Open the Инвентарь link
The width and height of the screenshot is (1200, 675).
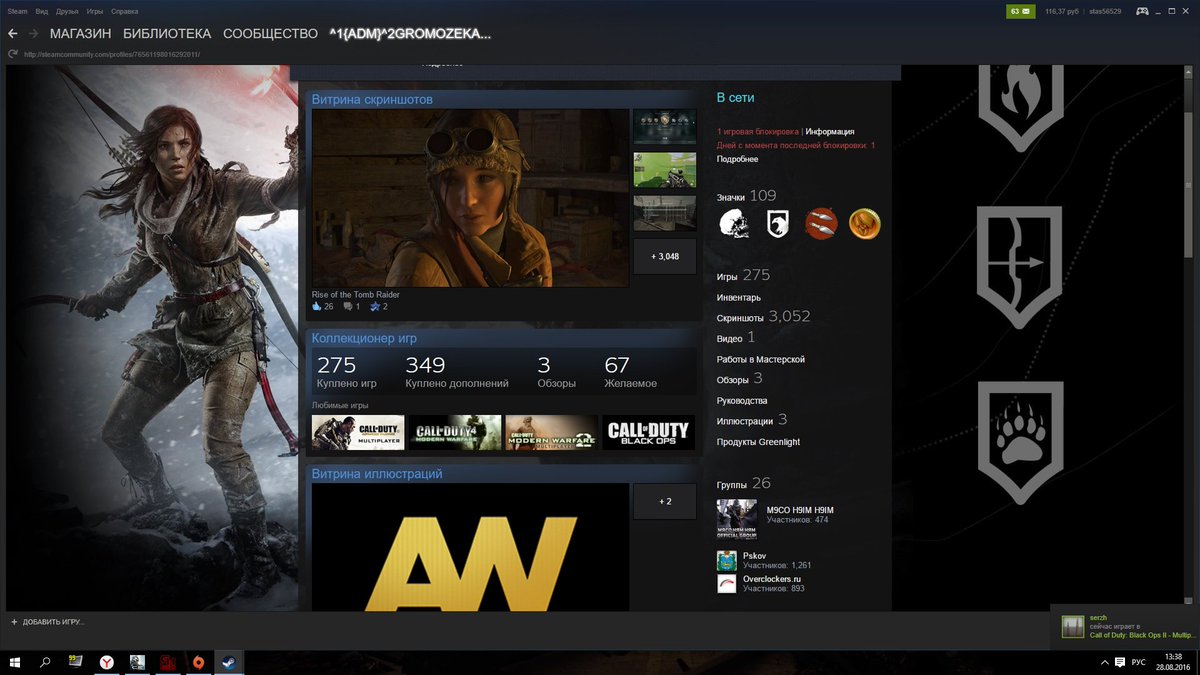pos(738,297)
